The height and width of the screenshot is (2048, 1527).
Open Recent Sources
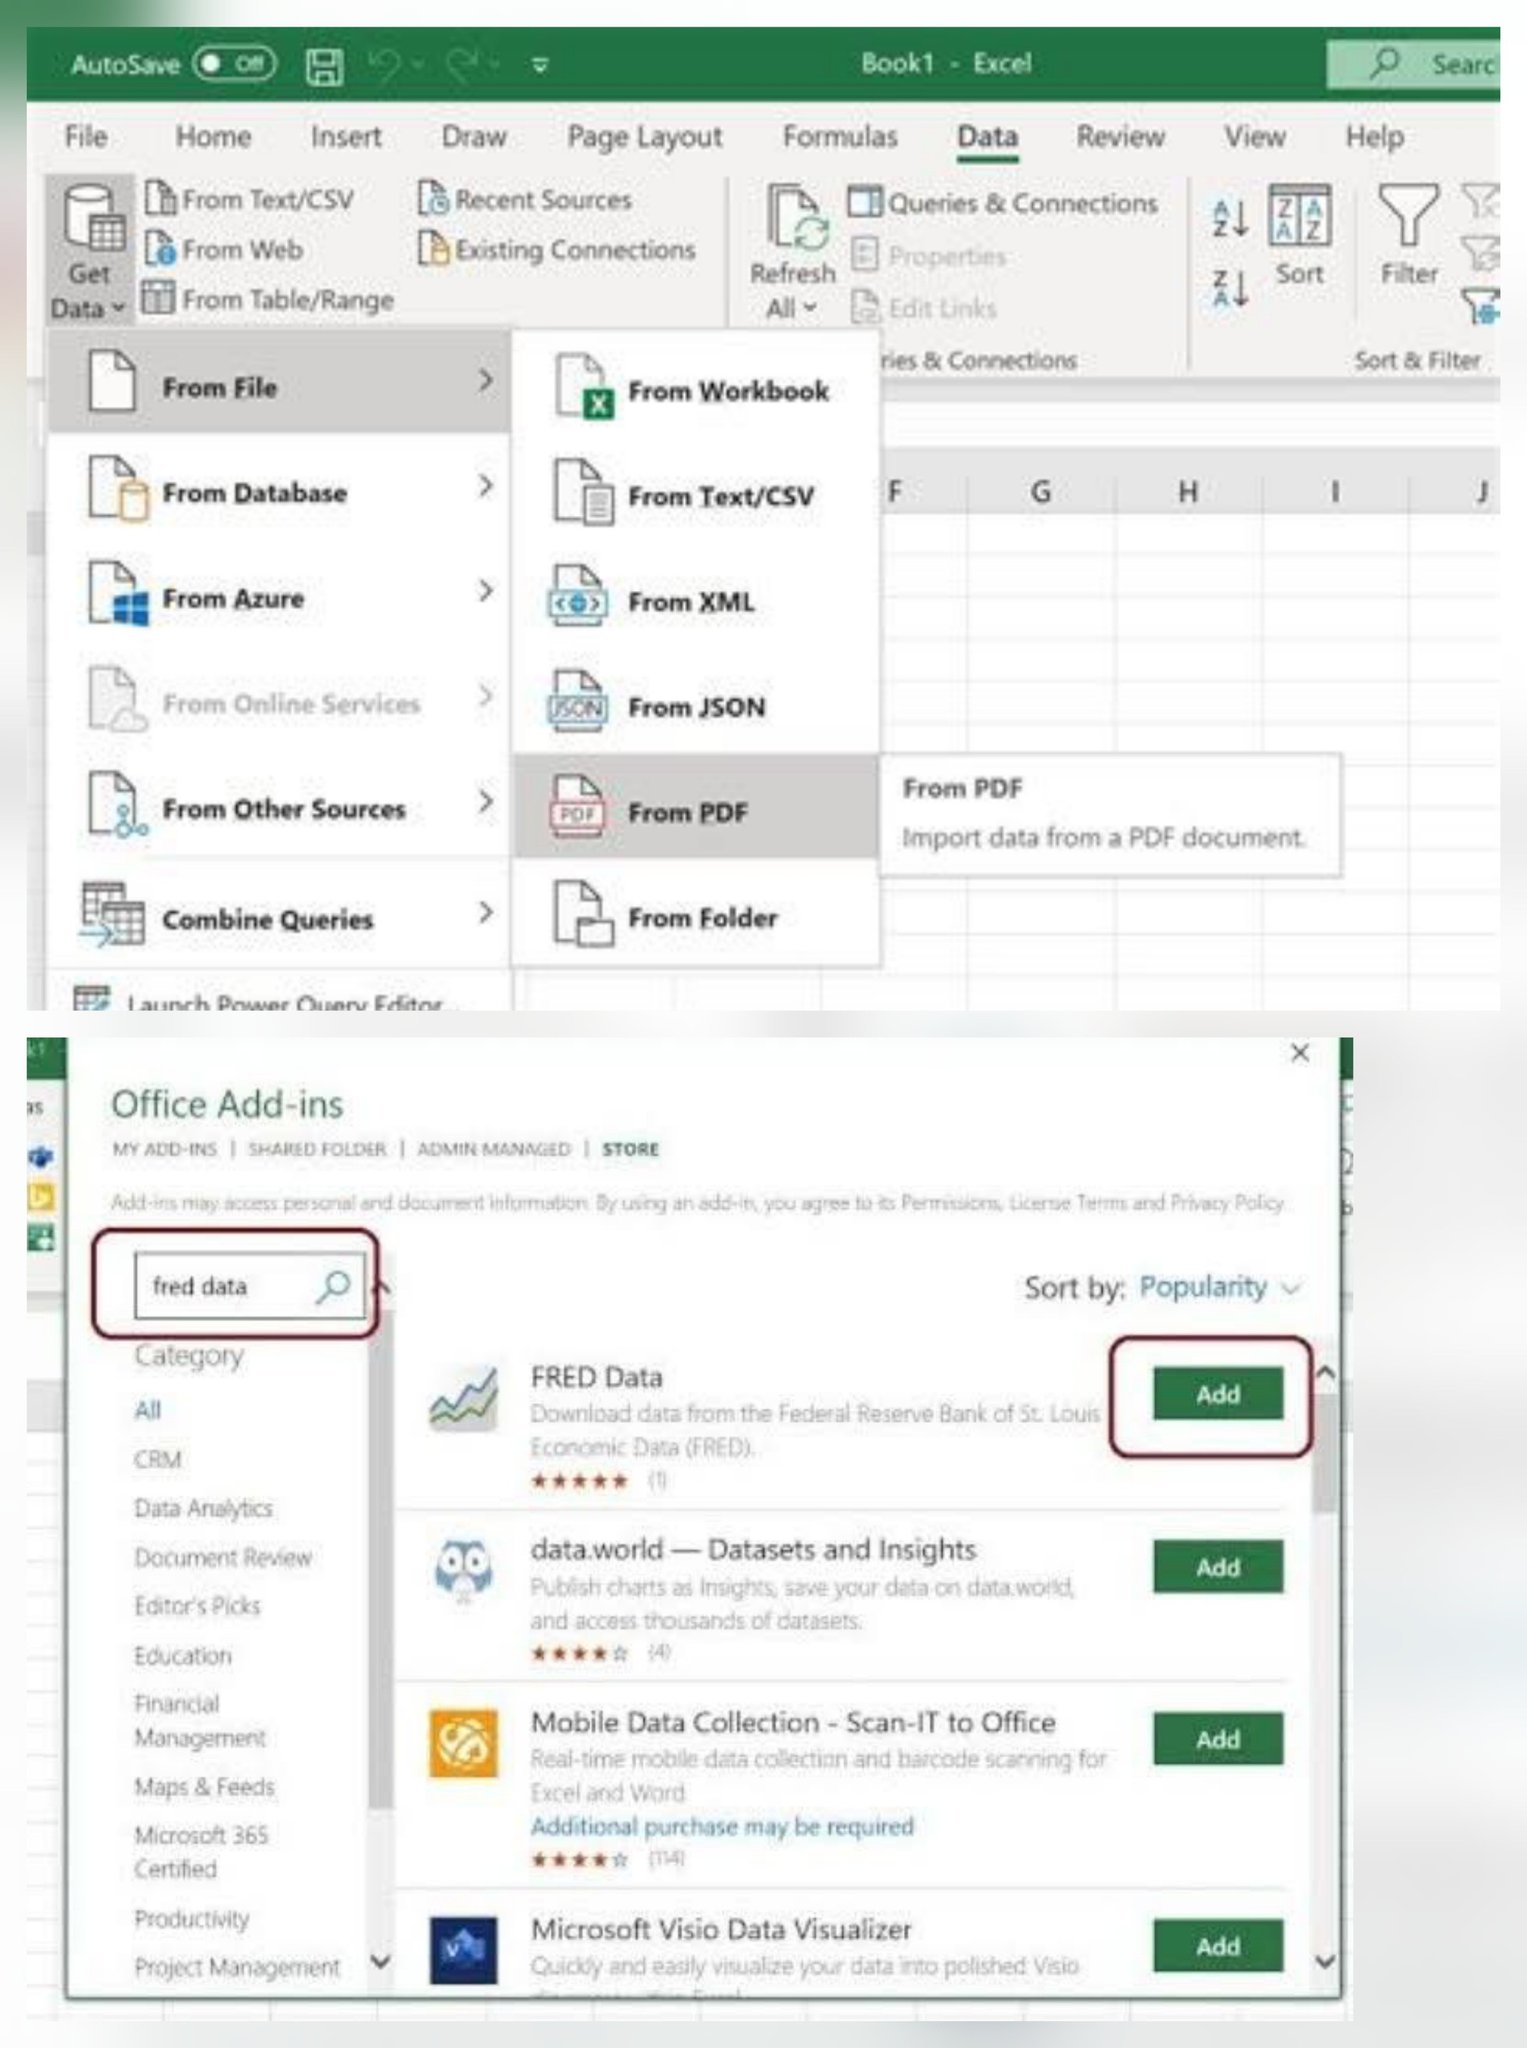point(525,199)
